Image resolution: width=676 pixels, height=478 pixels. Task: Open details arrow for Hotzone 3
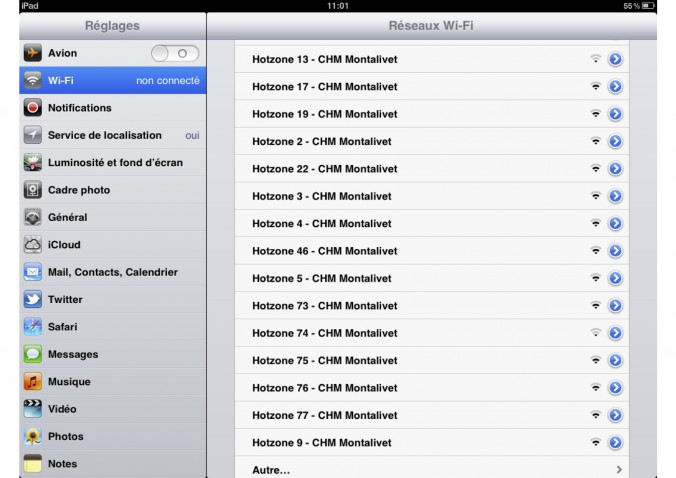coord(615,196)
